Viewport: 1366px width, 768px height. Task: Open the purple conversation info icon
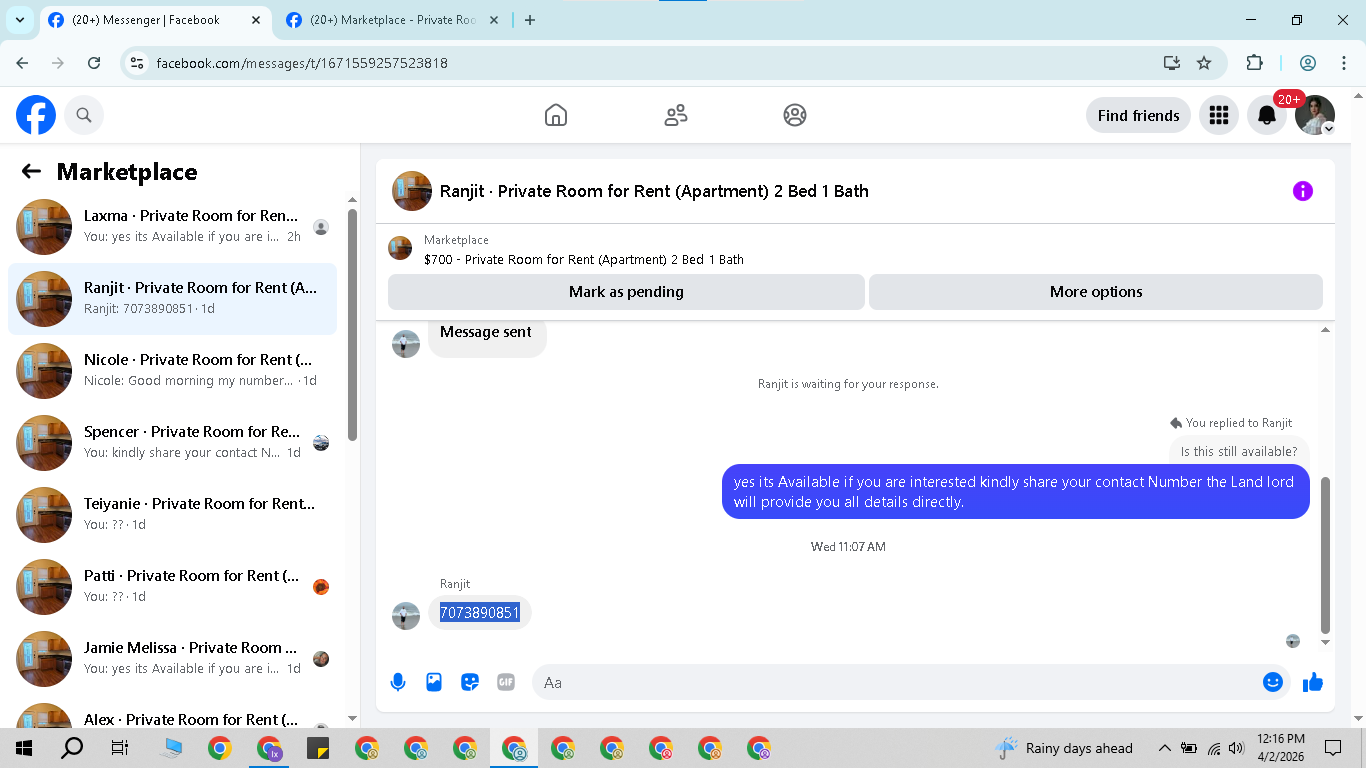(x=1302, y=191)
